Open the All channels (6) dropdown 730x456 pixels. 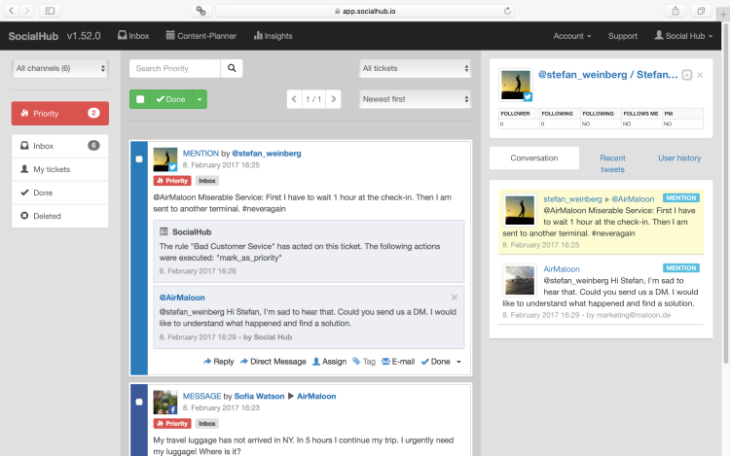tap(60, 68)
